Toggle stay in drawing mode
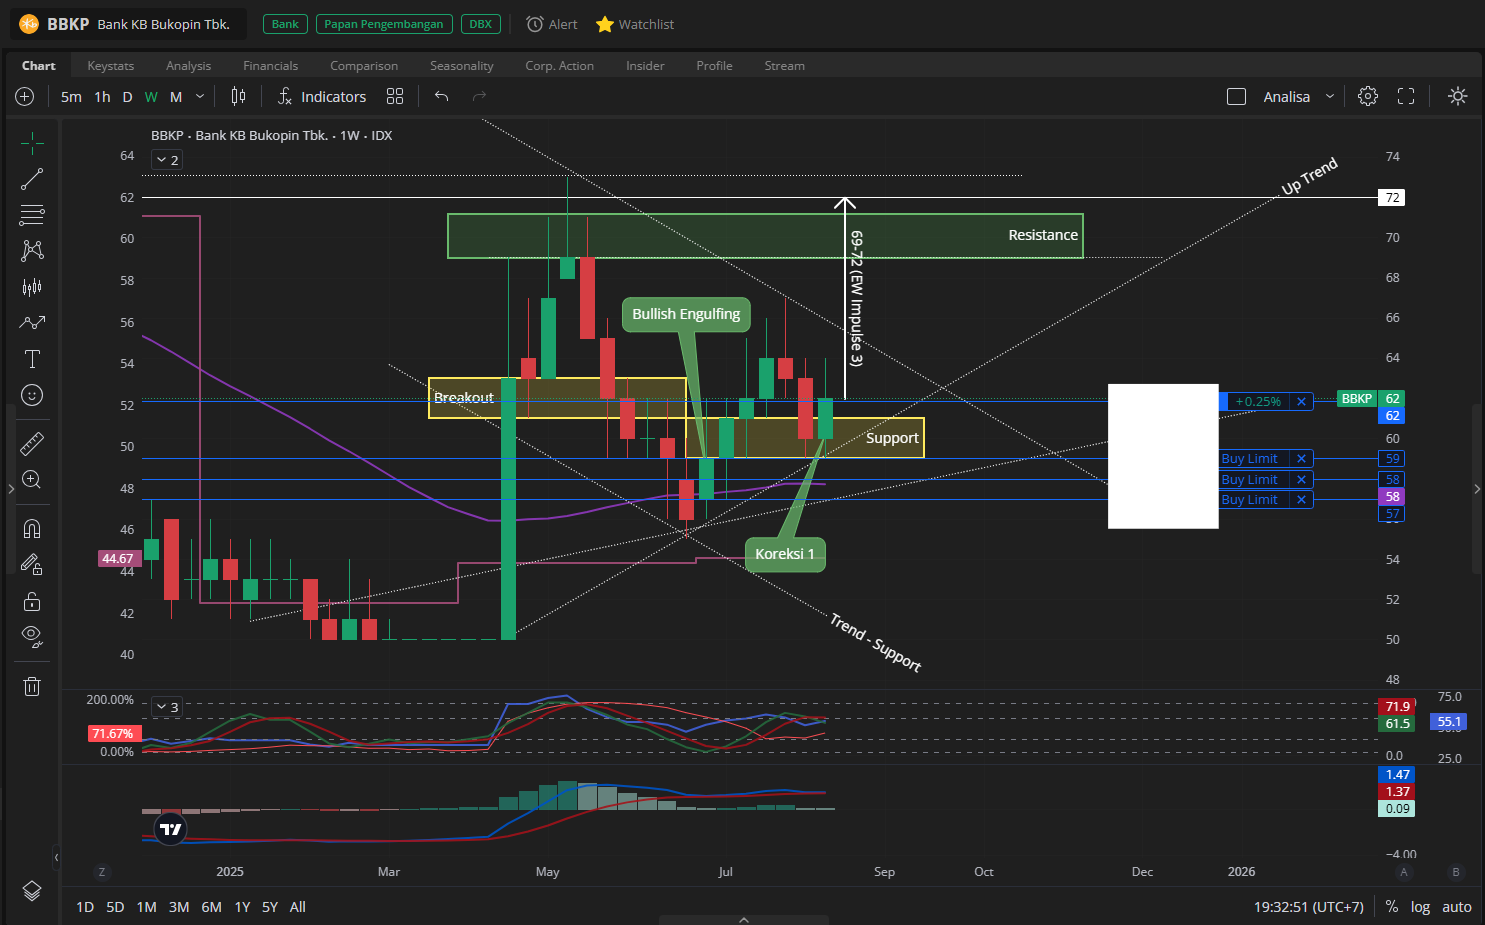The width and height of the screenshot is (1485, 925). pyautogui.click(x=32, y=564)
